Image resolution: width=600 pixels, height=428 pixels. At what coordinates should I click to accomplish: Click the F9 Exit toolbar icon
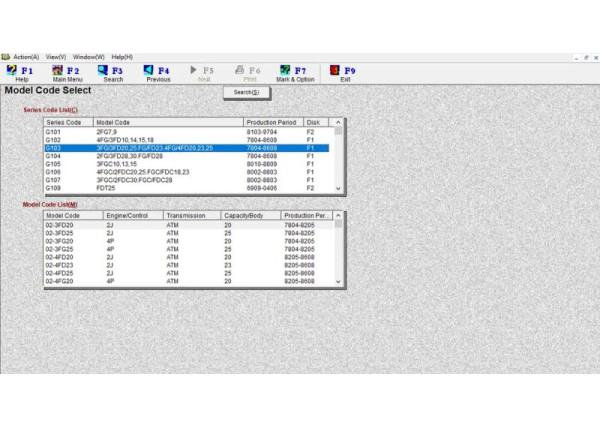point(345,73)
